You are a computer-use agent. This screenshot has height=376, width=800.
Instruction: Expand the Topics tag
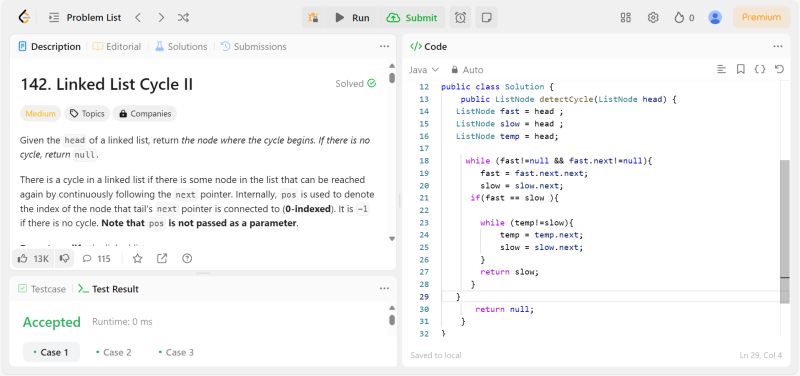pos(87,114)
